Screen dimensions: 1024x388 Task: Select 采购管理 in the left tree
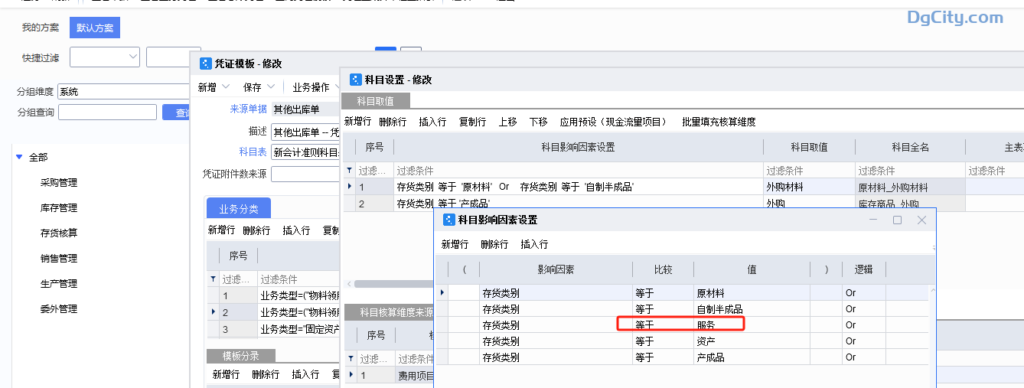[59, 183]
